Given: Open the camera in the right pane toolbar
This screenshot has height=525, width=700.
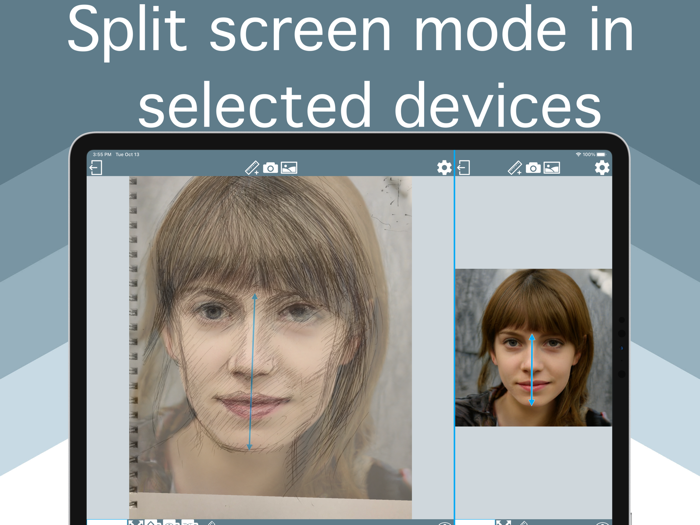Looking at the screenshot, I should pyautogui.click(x=533, y=168).
